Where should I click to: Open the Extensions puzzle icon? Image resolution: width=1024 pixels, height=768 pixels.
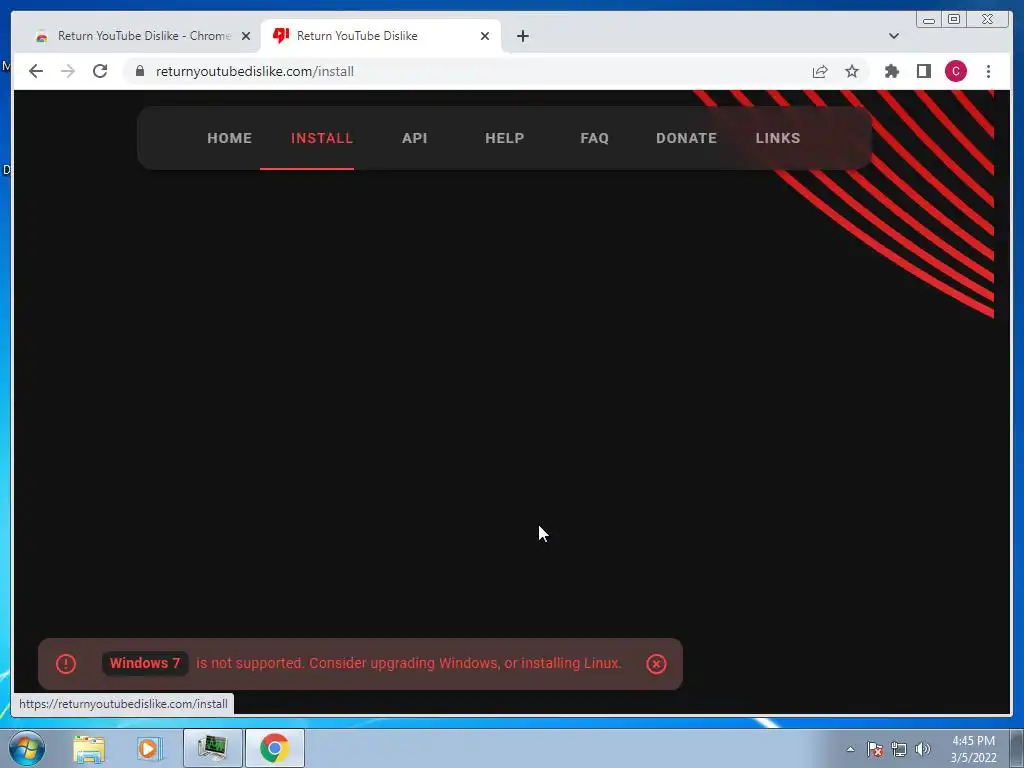pyautogui.click(x=891, y=71)
